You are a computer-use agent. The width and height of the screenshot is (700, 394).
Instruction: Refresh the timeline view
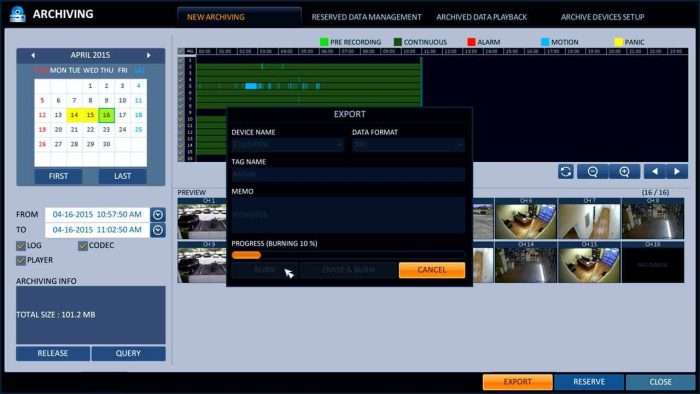(566, 172)
